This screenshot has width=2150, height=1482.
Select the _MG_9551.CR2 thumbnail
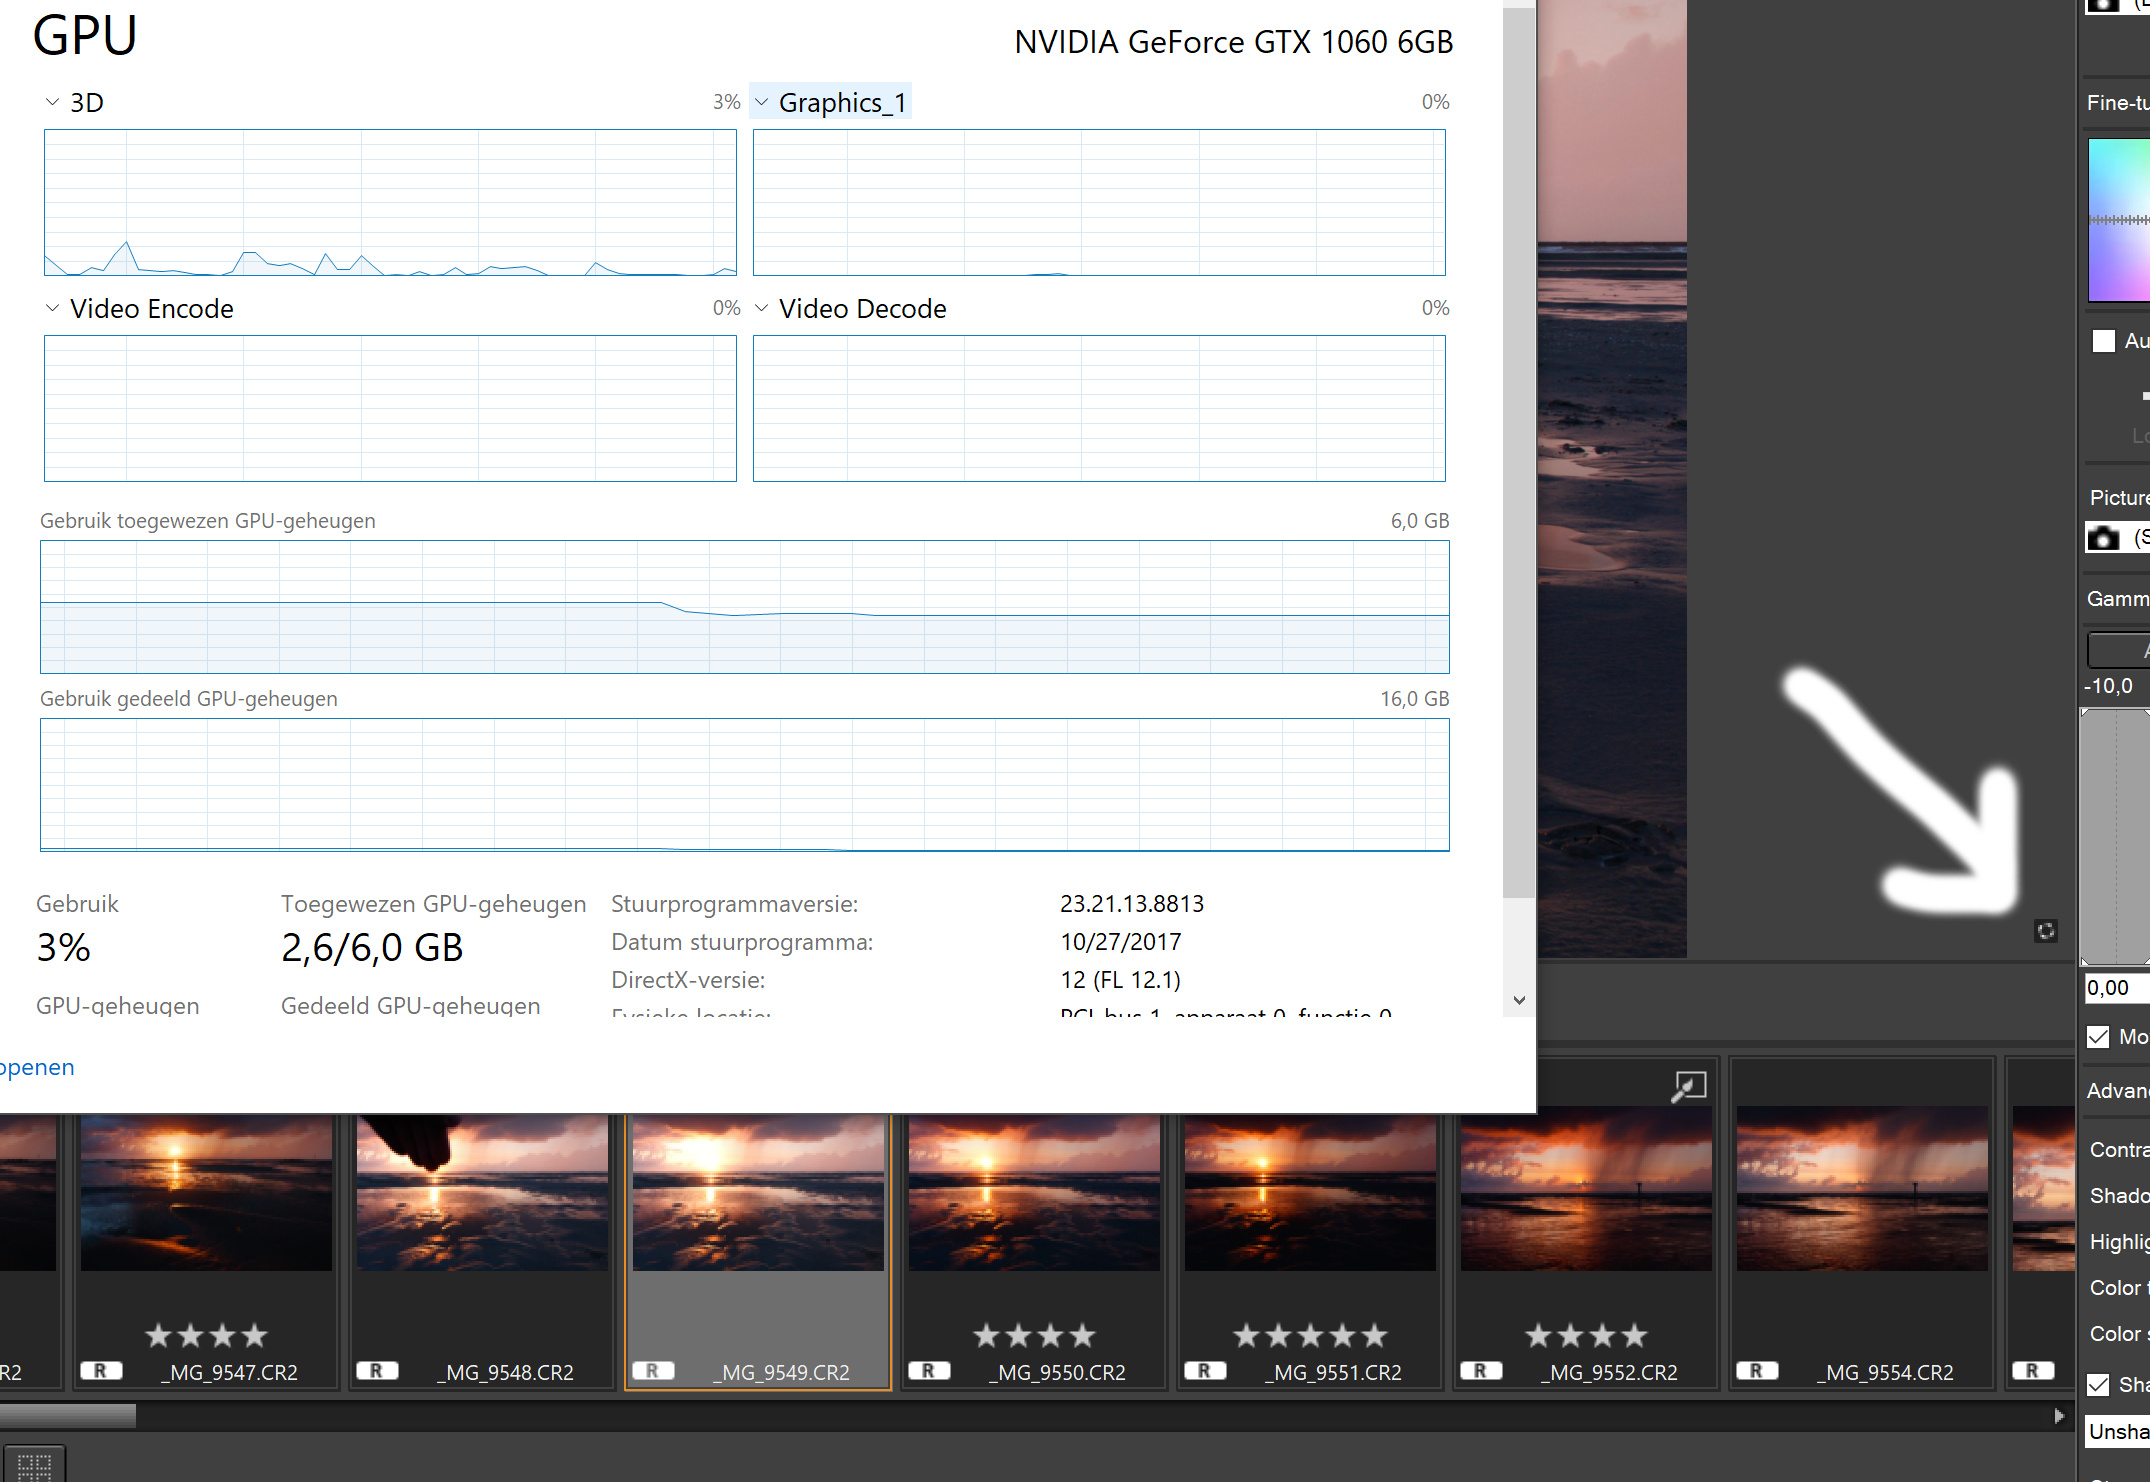point(1310,1190)
